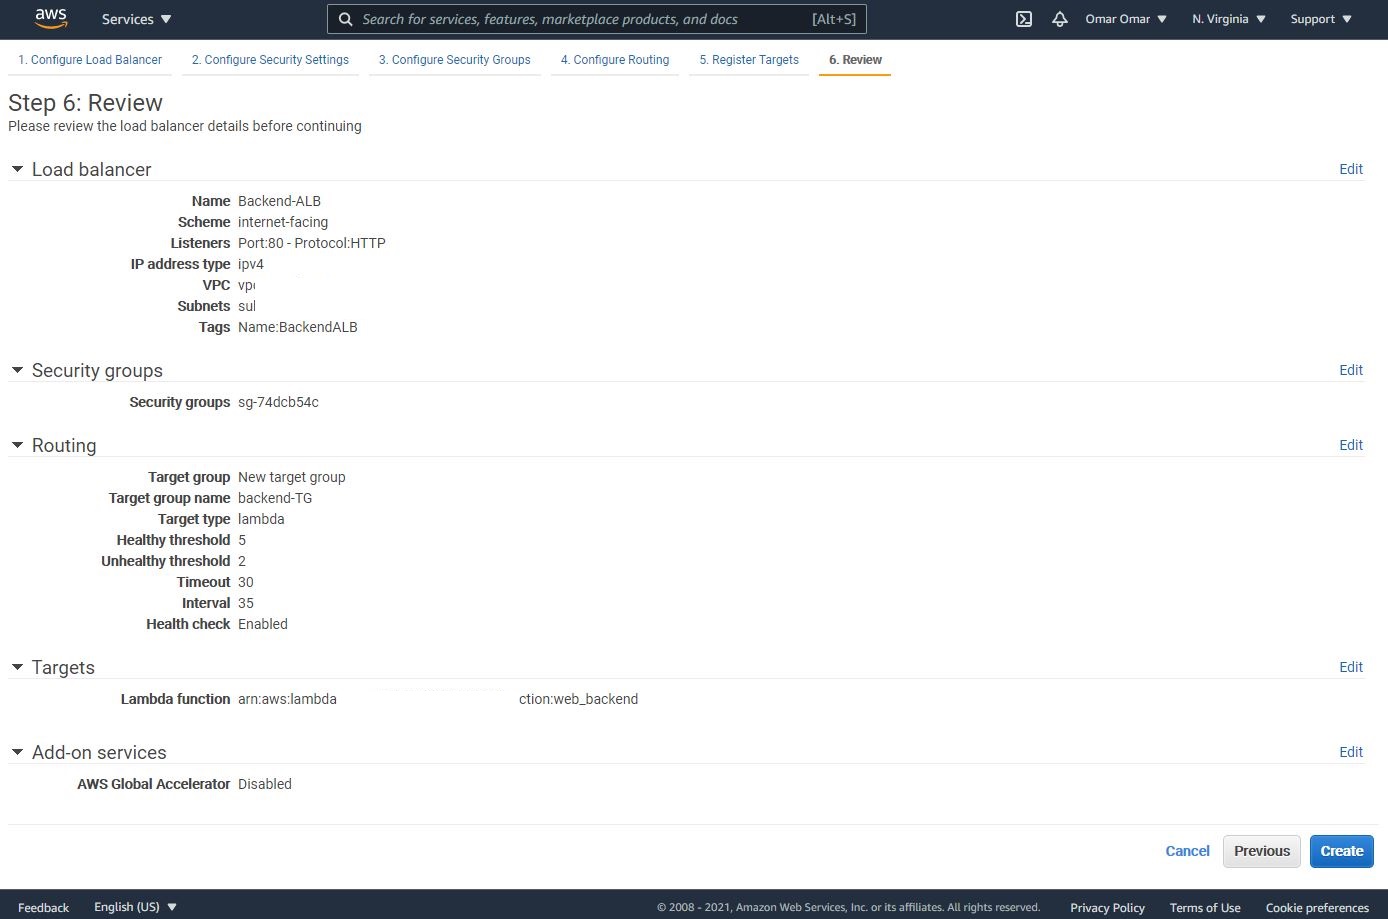
Task: Click the Backend-ALB name value
Action: pyautogui.click(x=279, y=201)
